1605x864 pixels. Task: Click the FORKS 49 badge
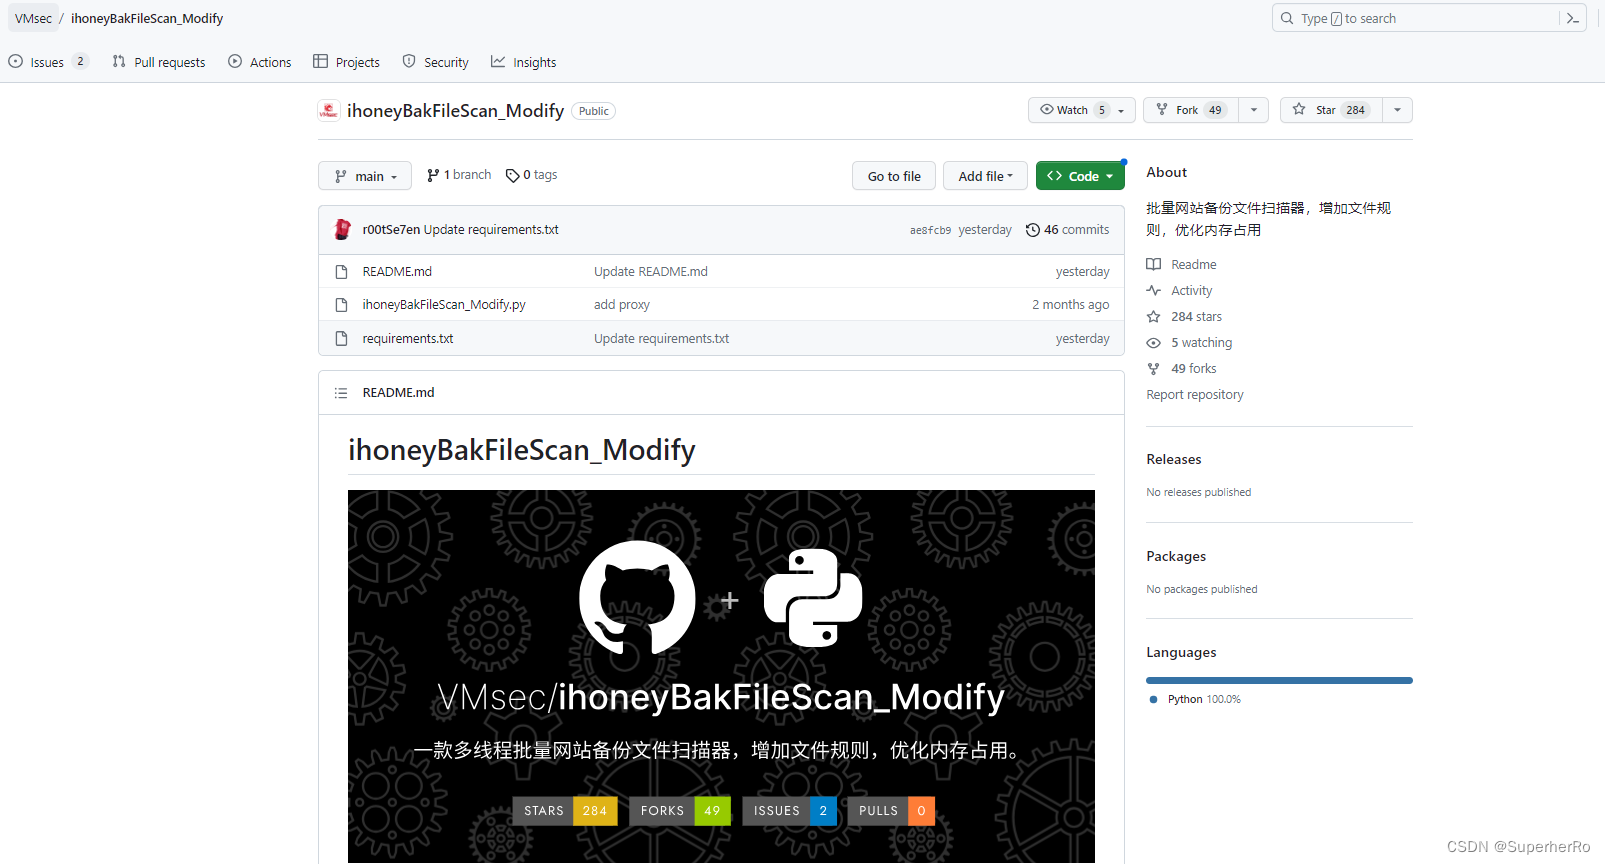tap(680, 811)
